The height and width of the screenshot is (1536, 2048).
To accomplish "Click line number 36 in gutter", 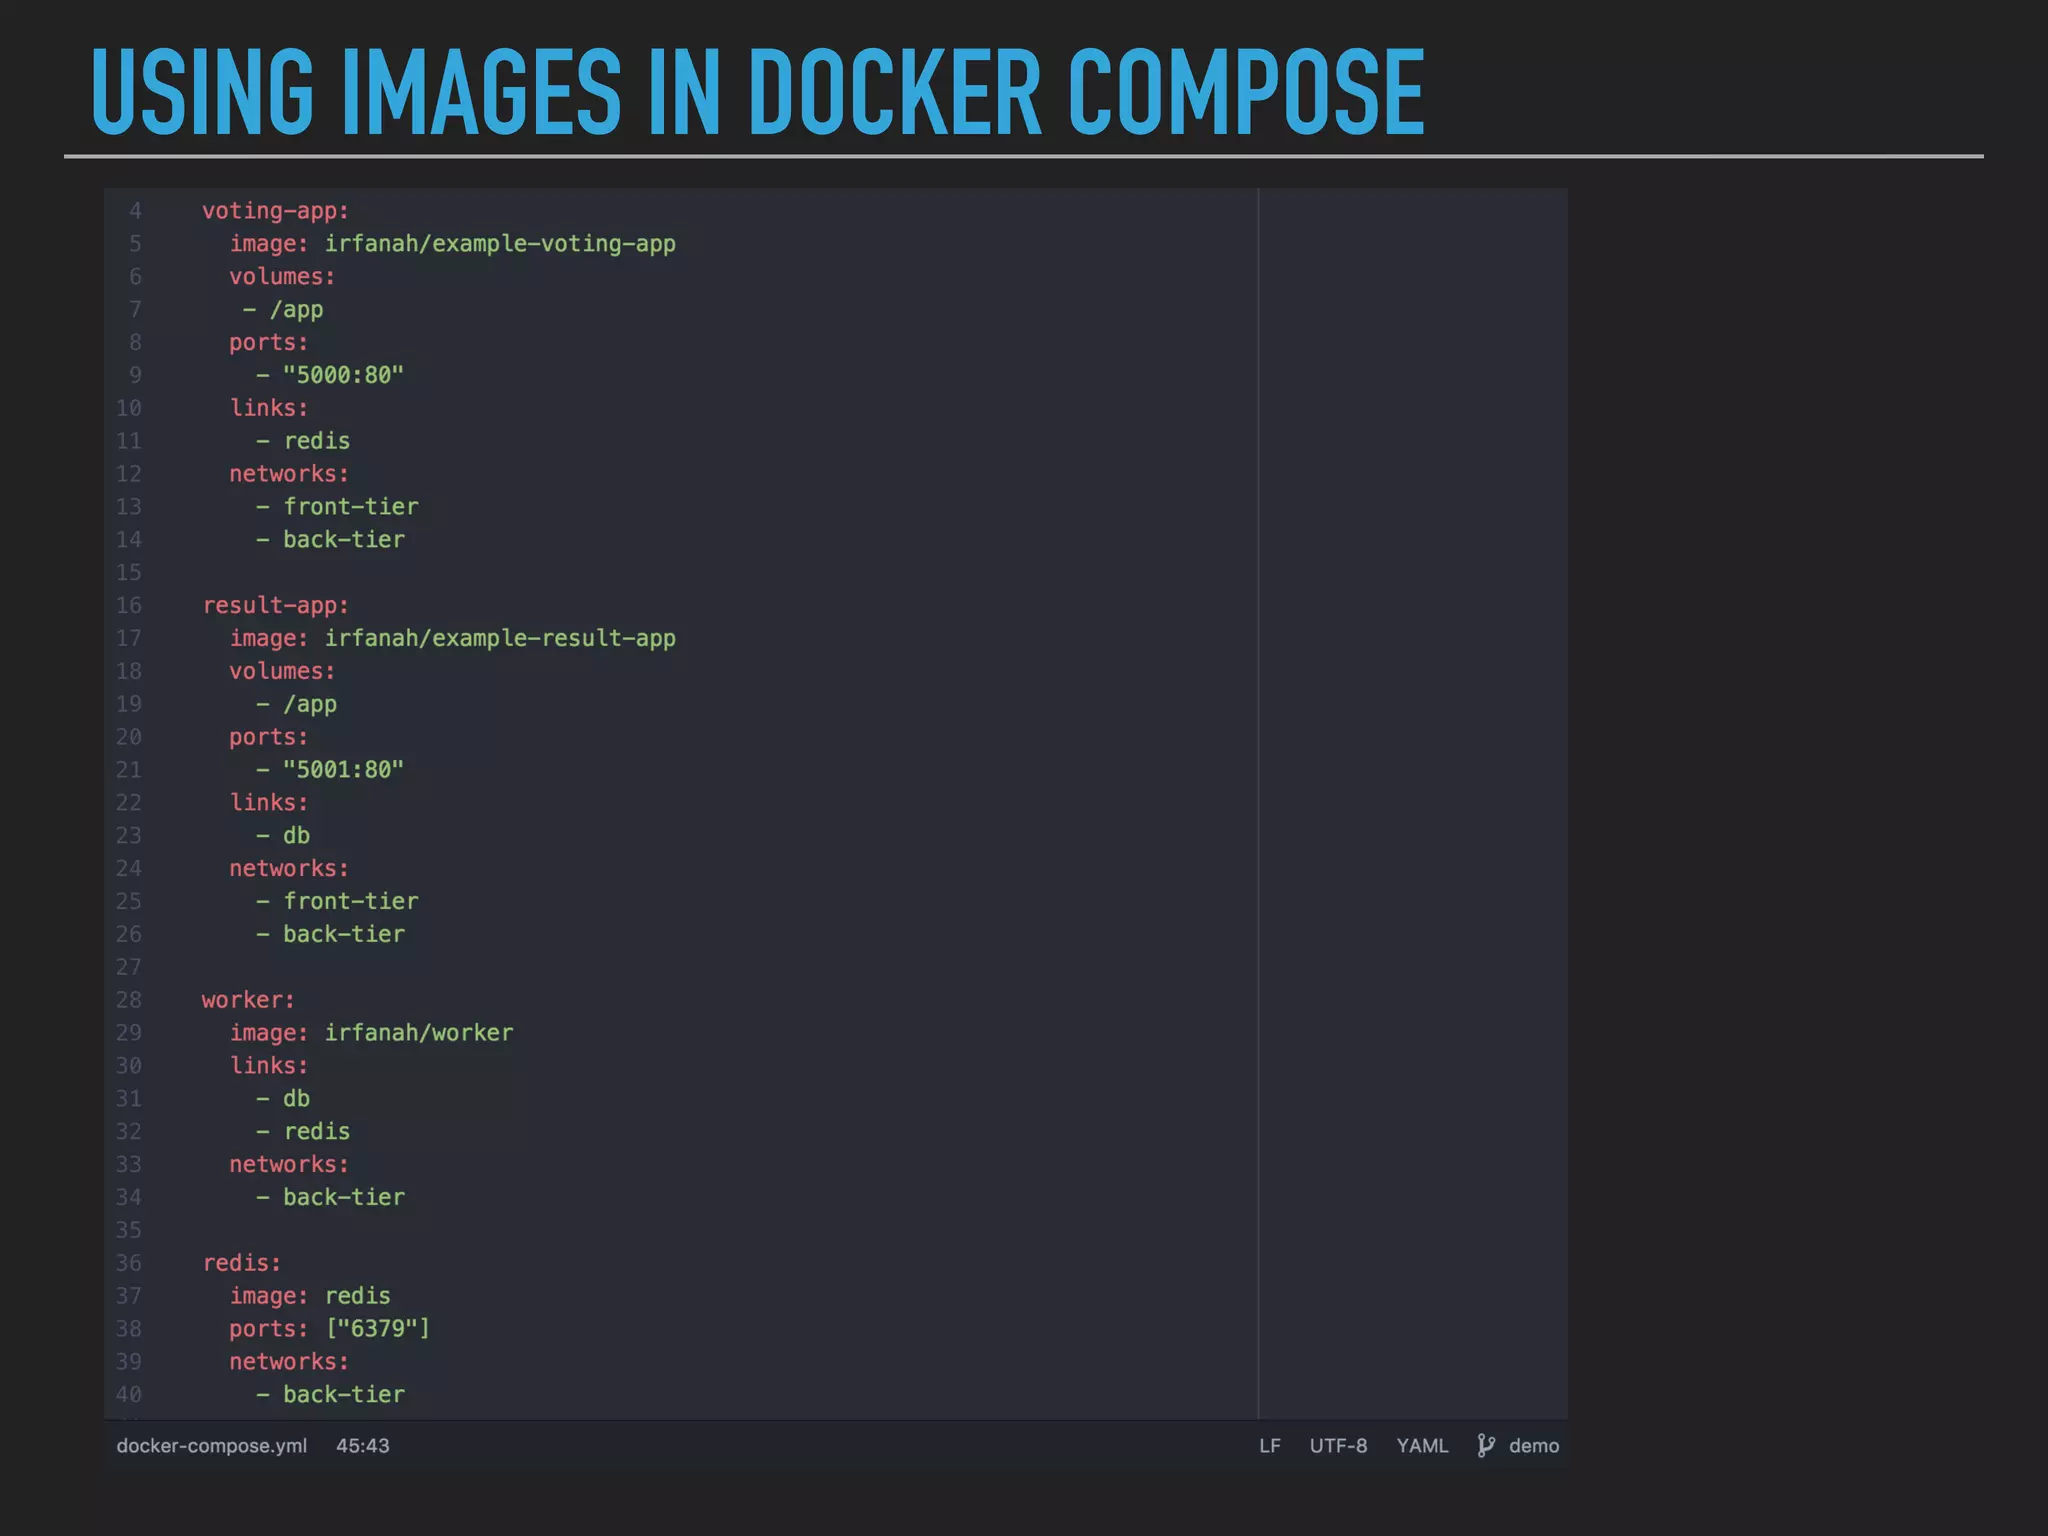I will [129, 1263].
